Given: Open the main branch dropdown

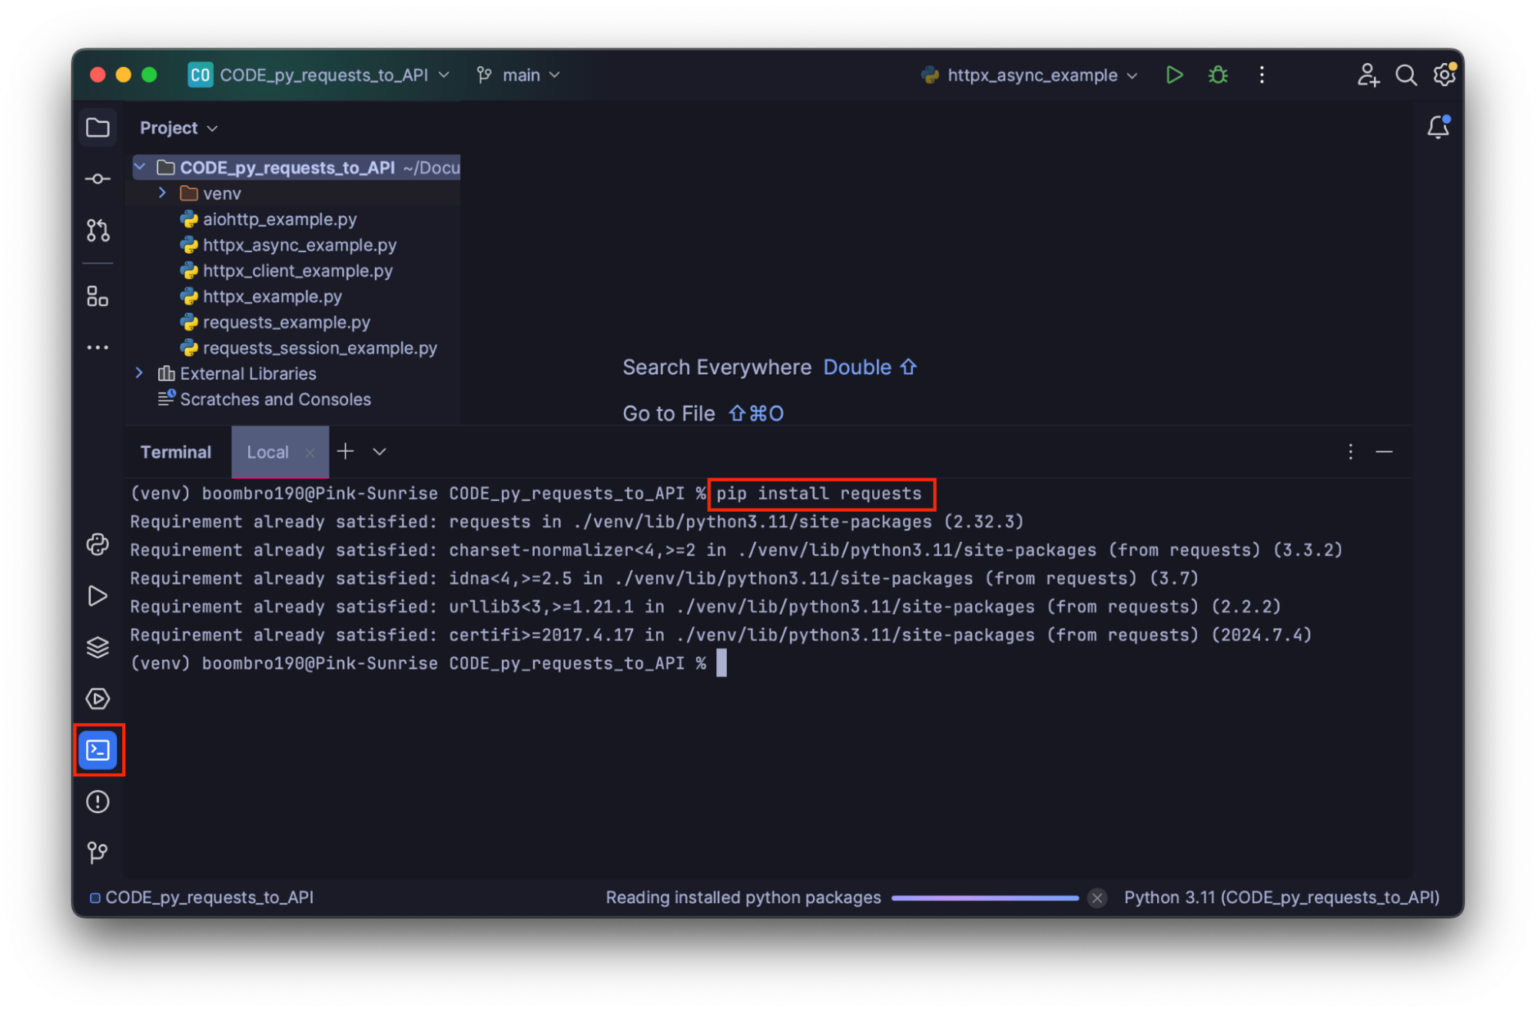Looking at the screenshot, I should 553,74.
